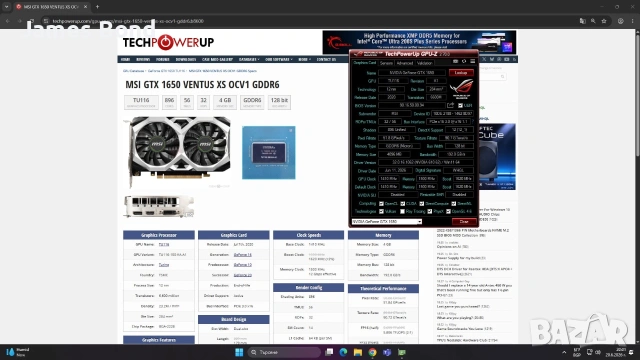The image size is (640, 360).
Task: Toggle the DirectCompute checkbox
Action: coord(422,203)
